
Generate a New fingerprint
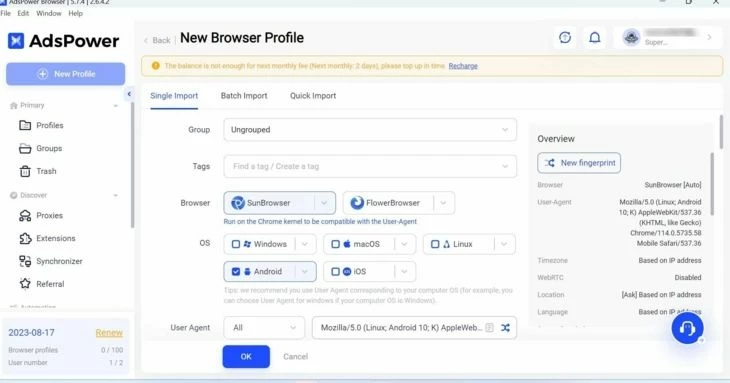[x=579, y=163]
